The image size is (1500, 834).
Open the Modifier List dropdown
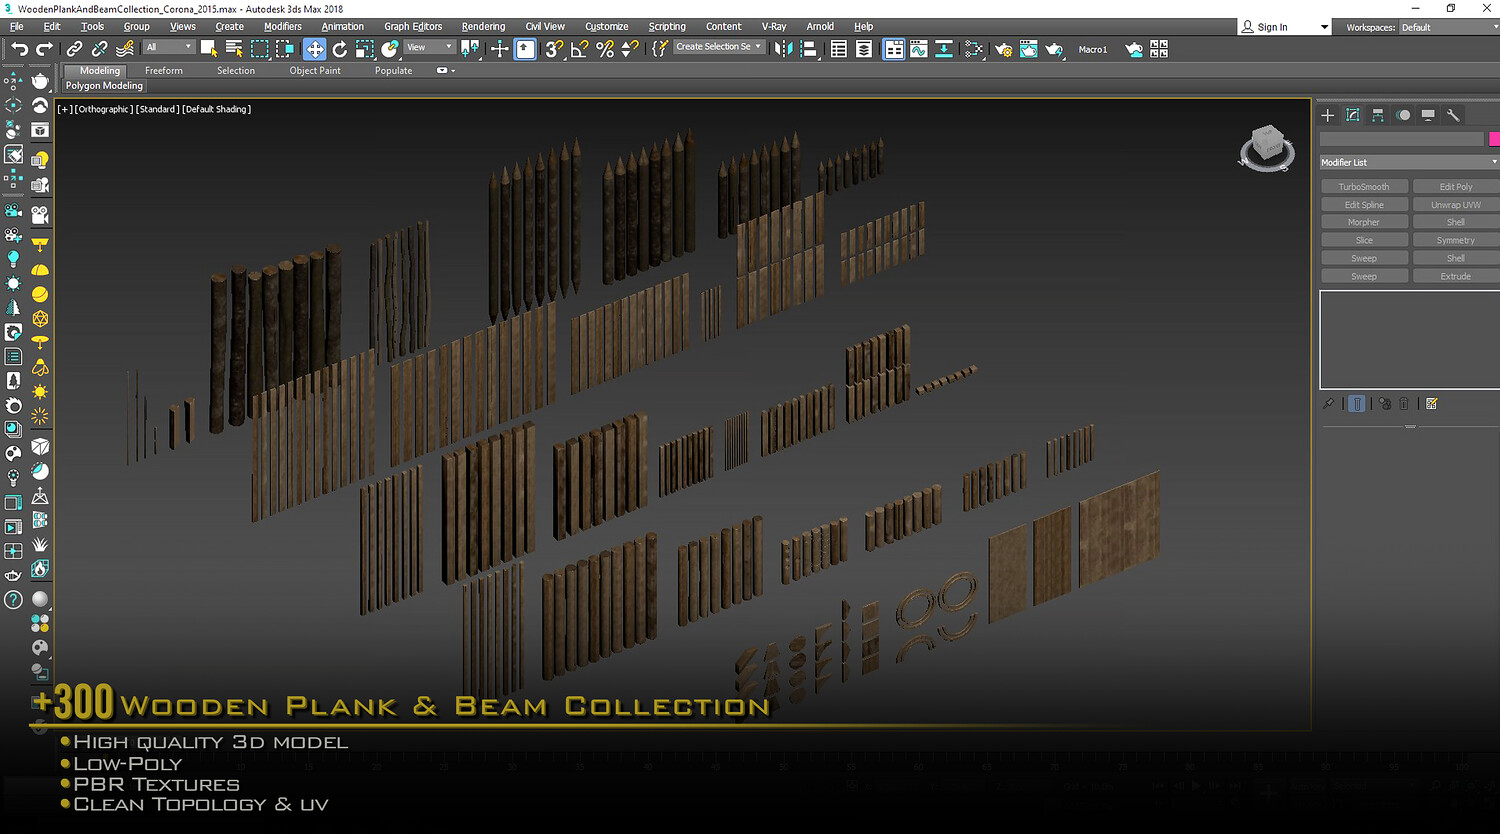point(1409,162)
